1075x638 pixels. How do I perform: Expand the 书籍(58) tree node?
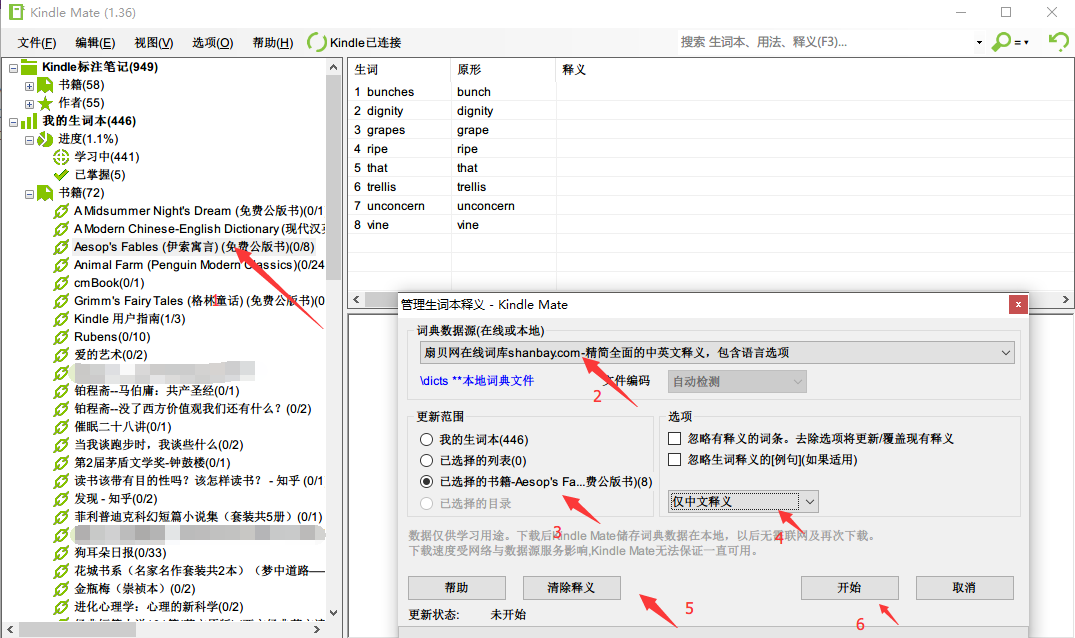pyautogui.click(x=30, y=85)
